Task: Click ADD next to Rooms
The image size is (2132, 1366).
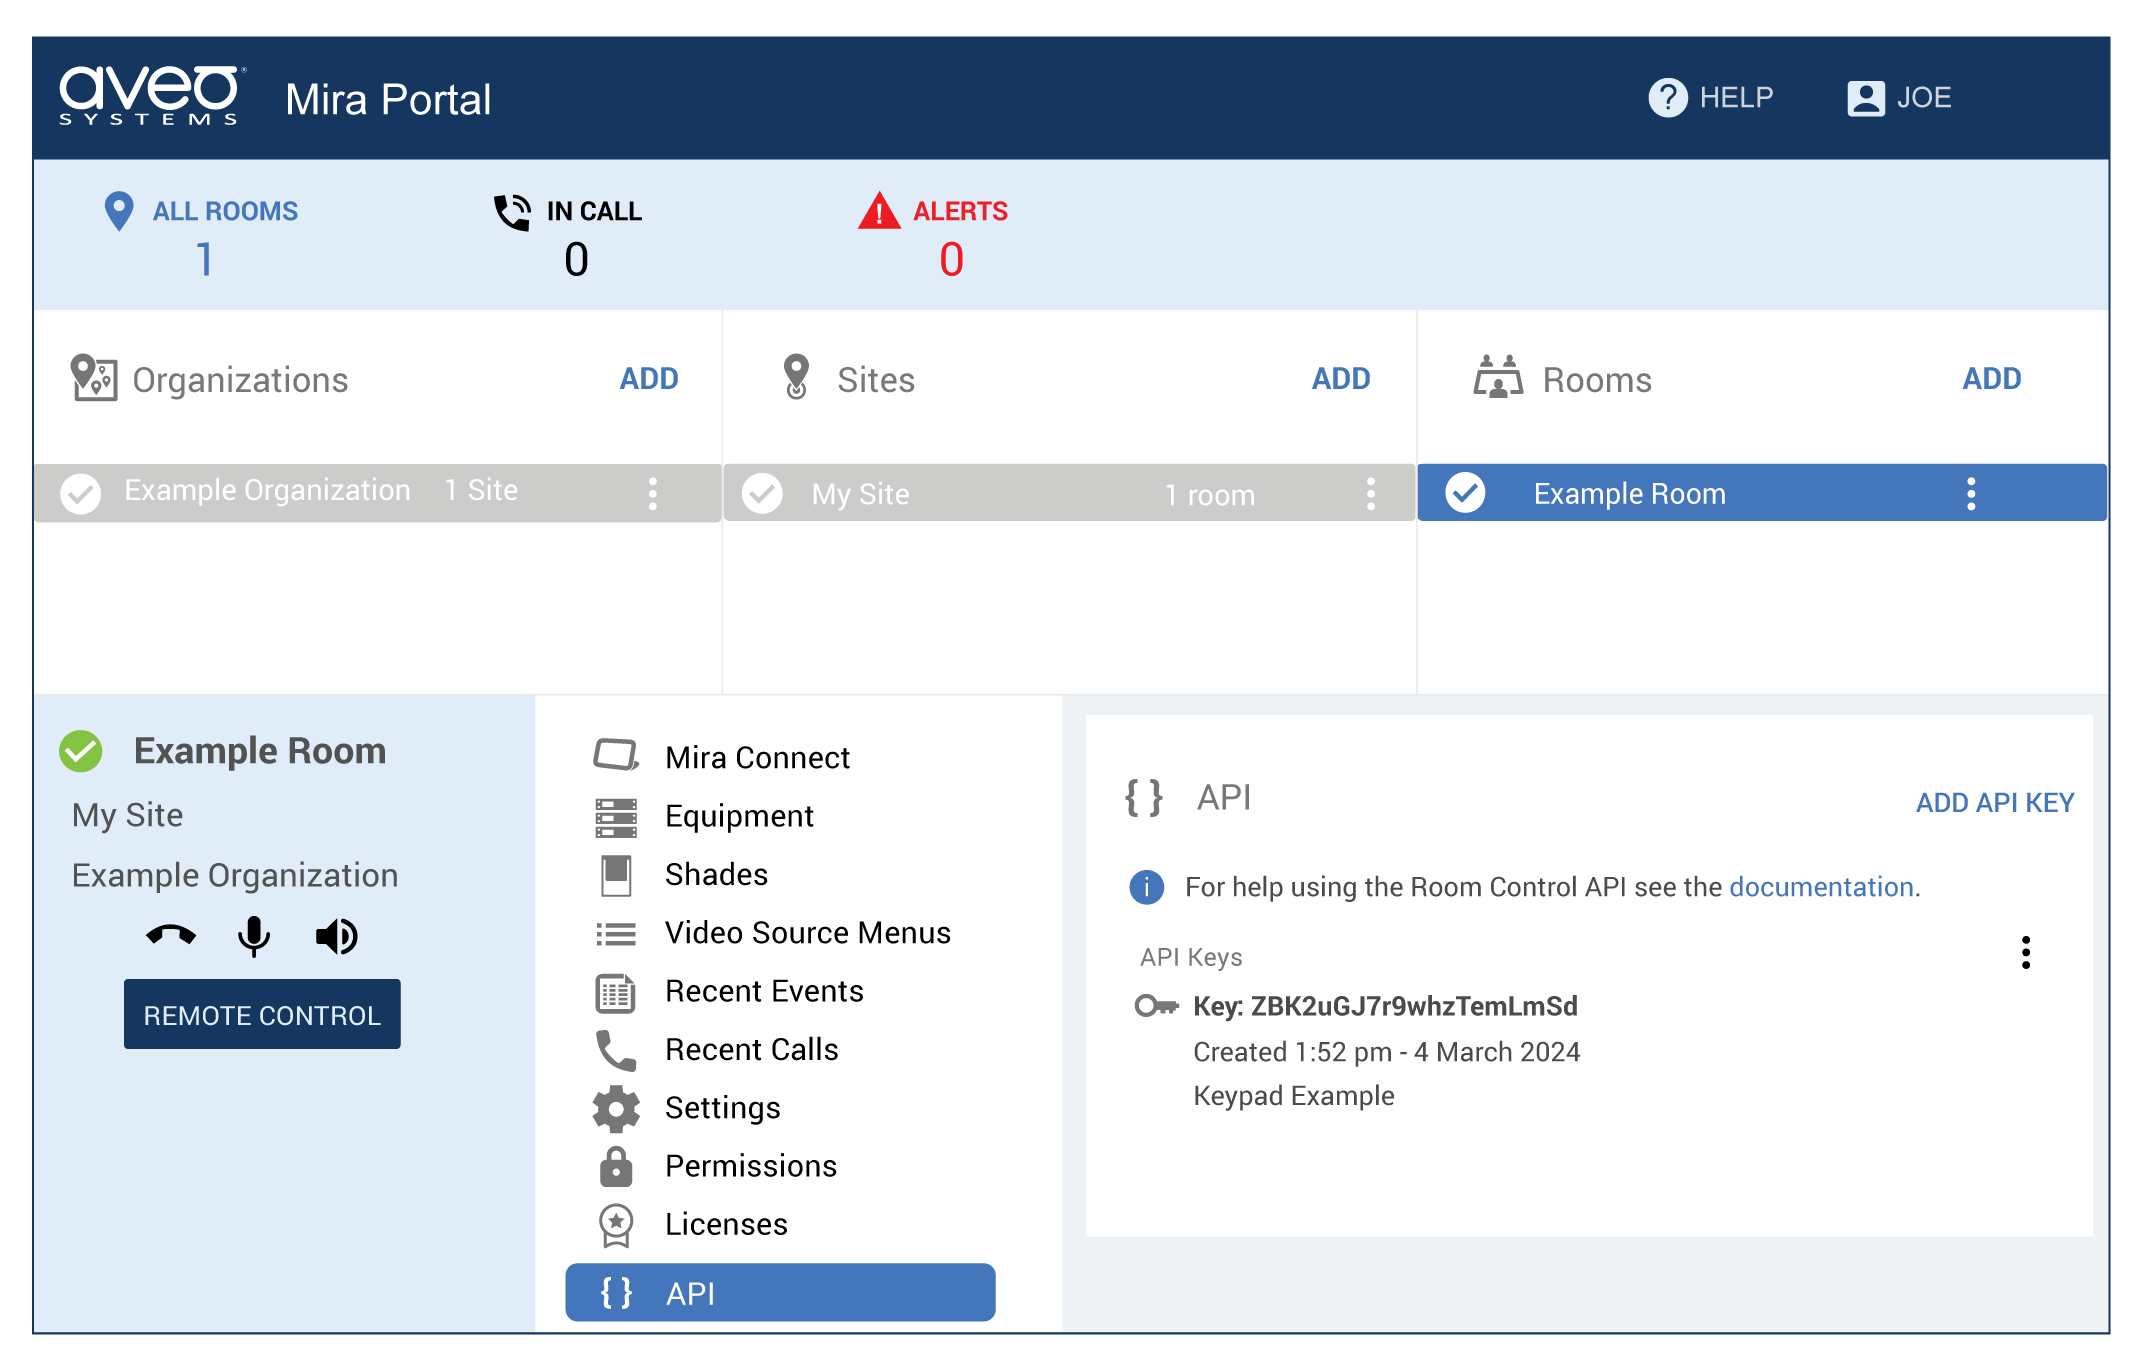Action: tap(1991, 379)
